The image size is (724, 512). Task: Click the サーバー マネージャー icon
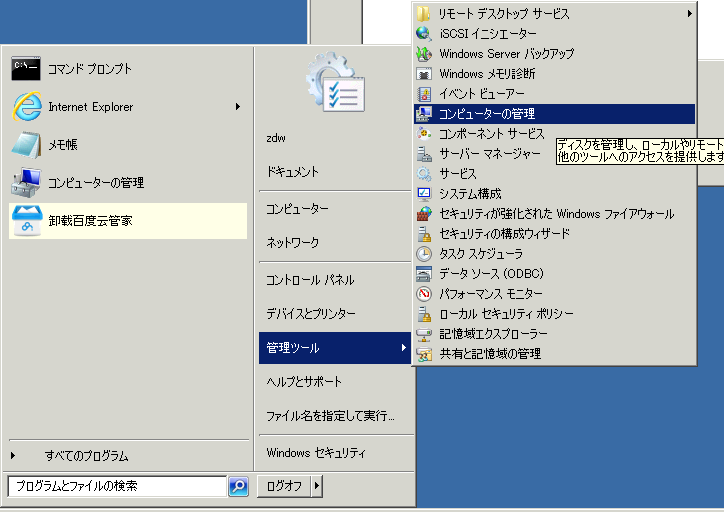[423, 154]
